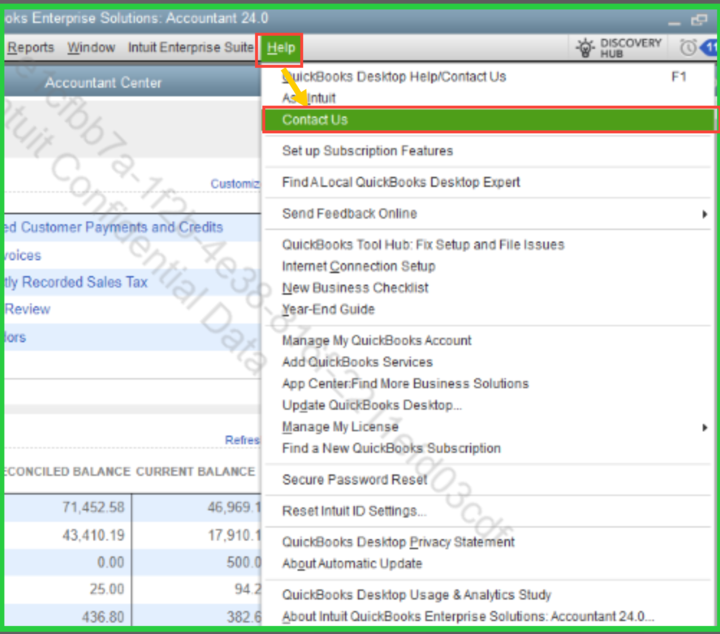Click the Customize link in Accountant Center
This screenshot has width=720, height=634.
click(235, 184)
